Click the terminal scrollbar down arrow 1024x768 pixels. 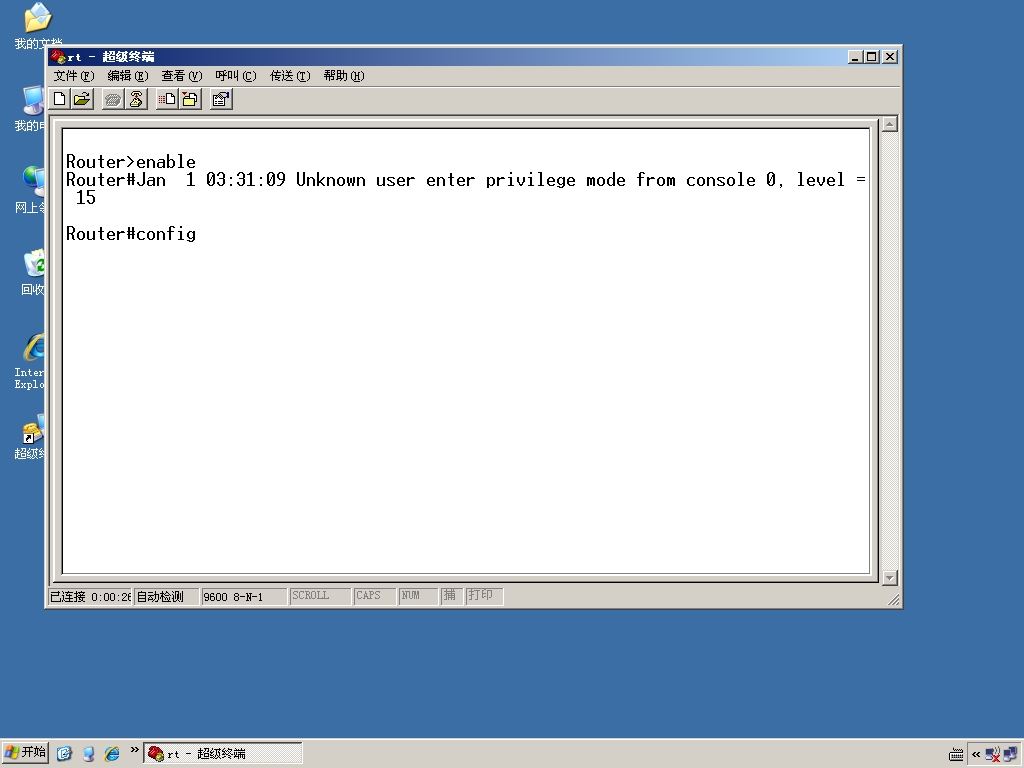tap(889, 578)
